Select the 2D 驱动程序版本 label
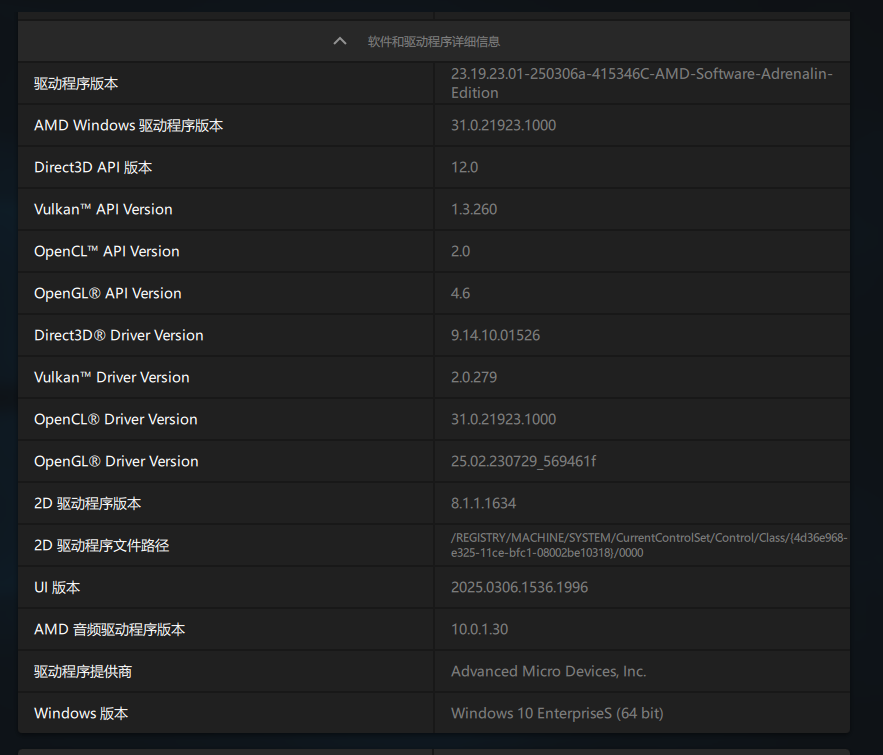Screen dimensions: 883x755 87,503
